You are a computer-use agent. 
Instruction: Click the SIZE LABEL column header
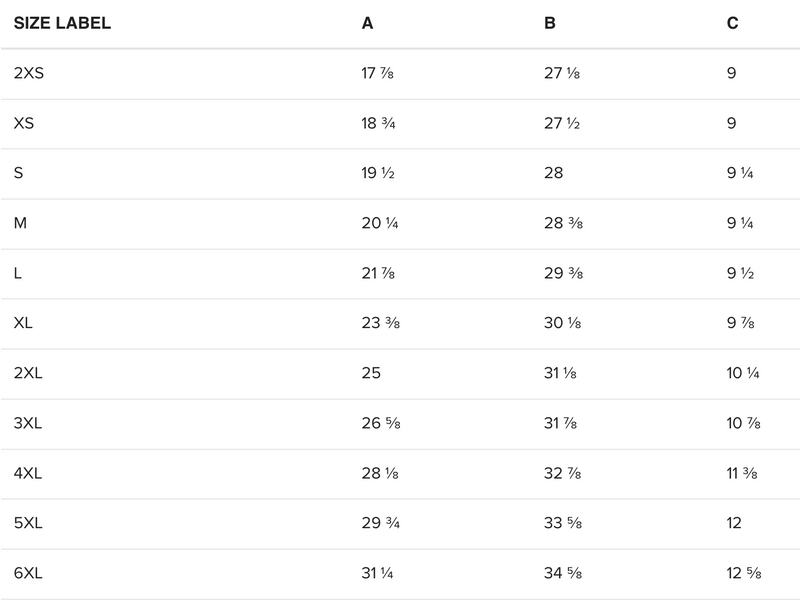point(62,23)
